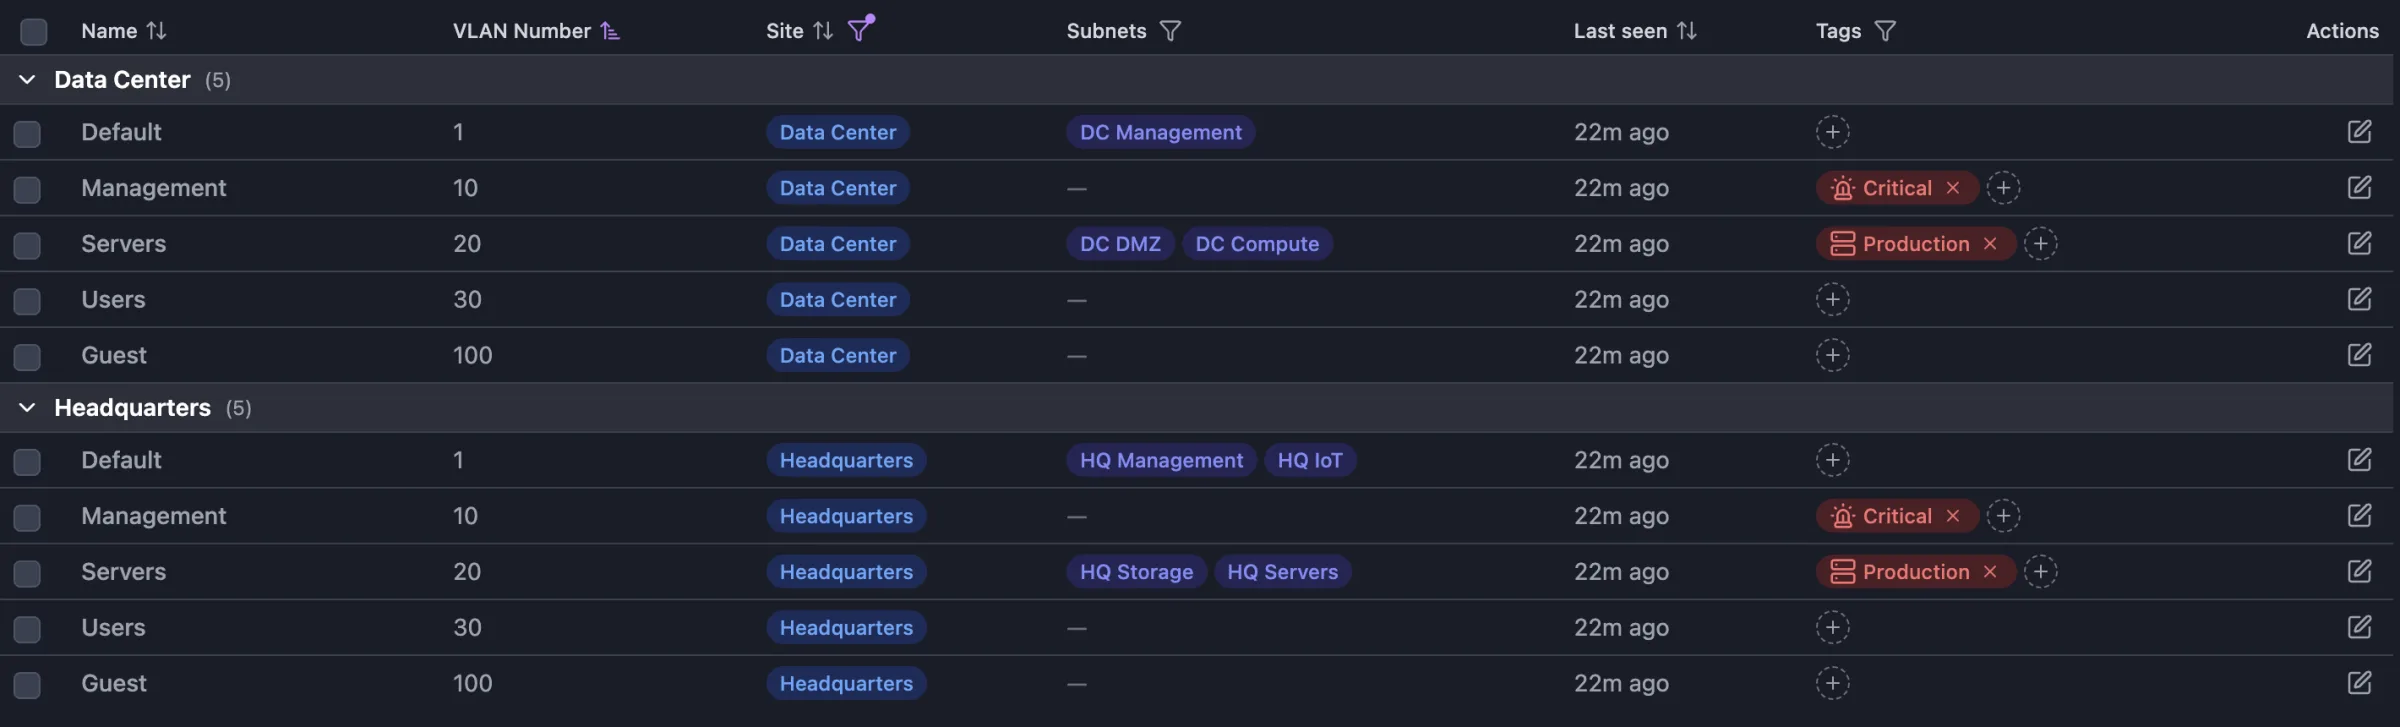Select the Headquarters Management row checkbox

coord(27,518)
